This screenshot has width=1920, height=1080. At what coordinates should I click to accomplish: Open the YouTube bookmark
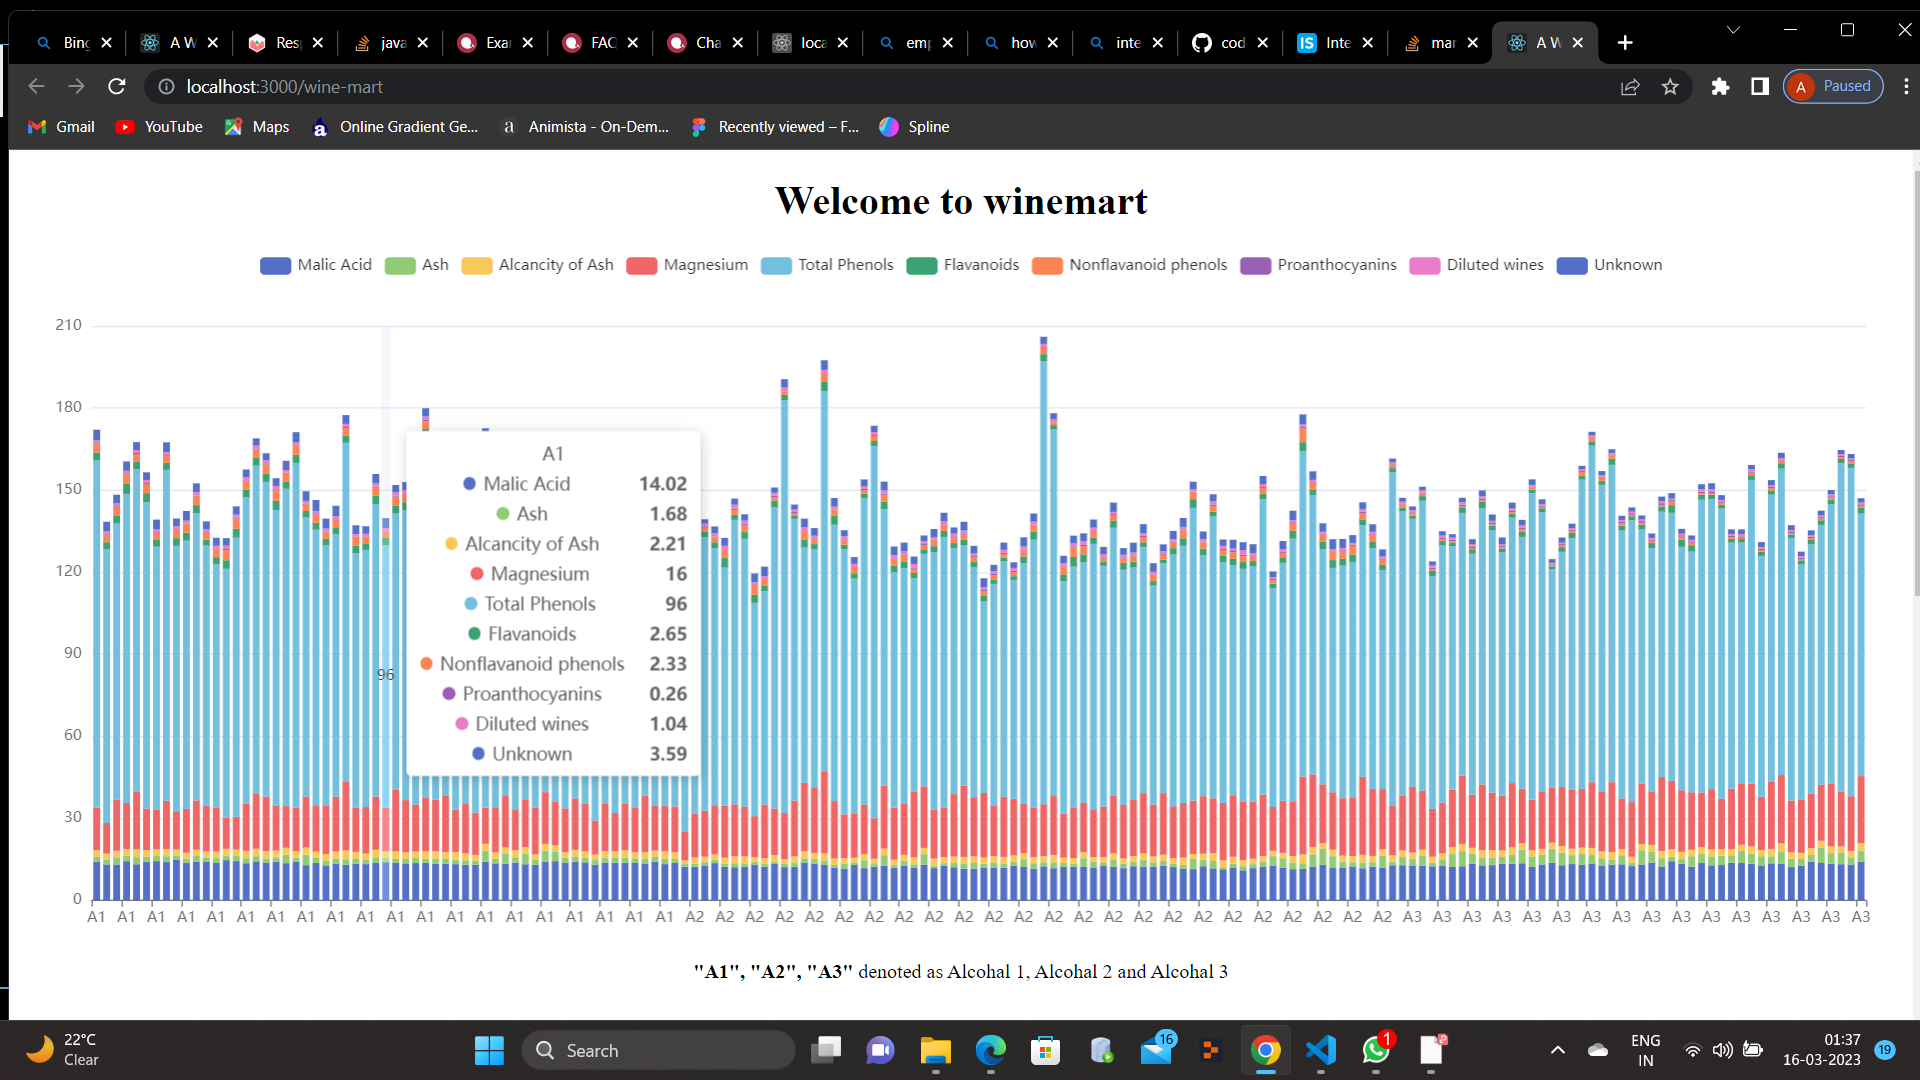click(x=158, y=127)
